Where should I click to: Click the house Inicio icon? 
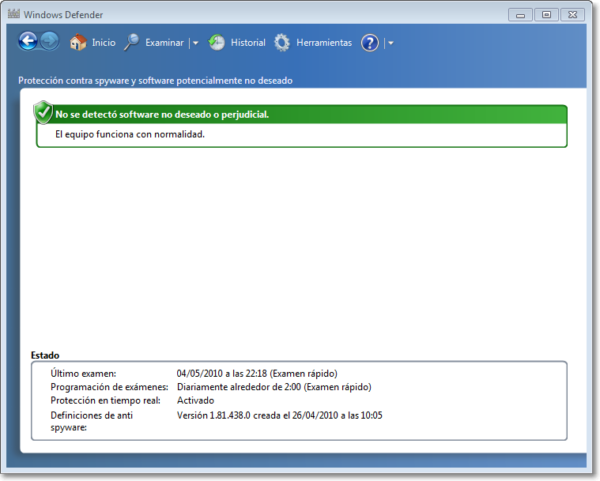click(x=78, y=42)
